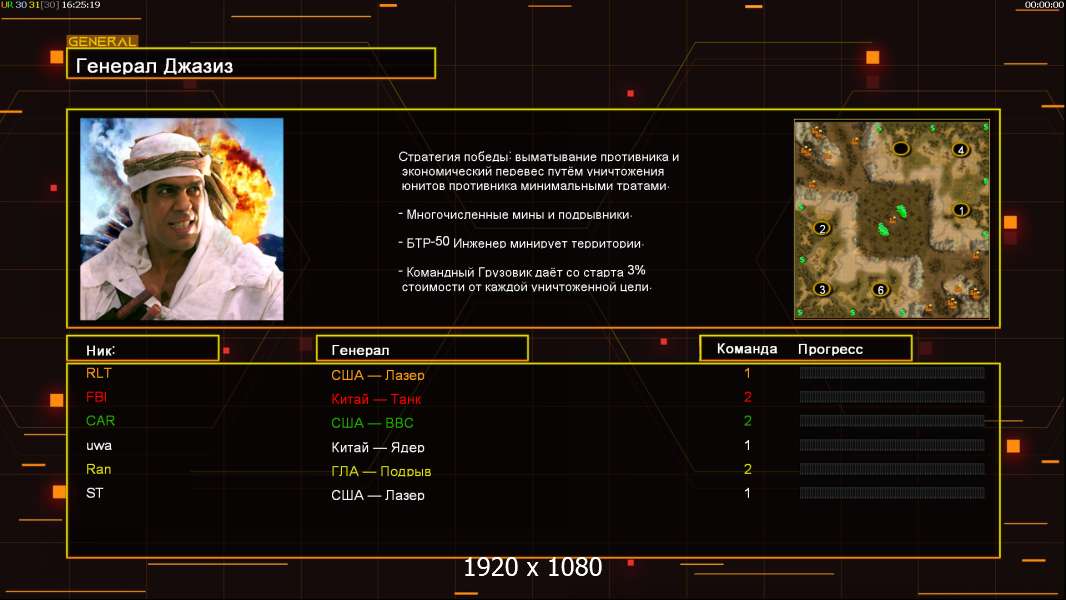
Task: Click start position marker 1 on the map
Action: coord(961,210)
